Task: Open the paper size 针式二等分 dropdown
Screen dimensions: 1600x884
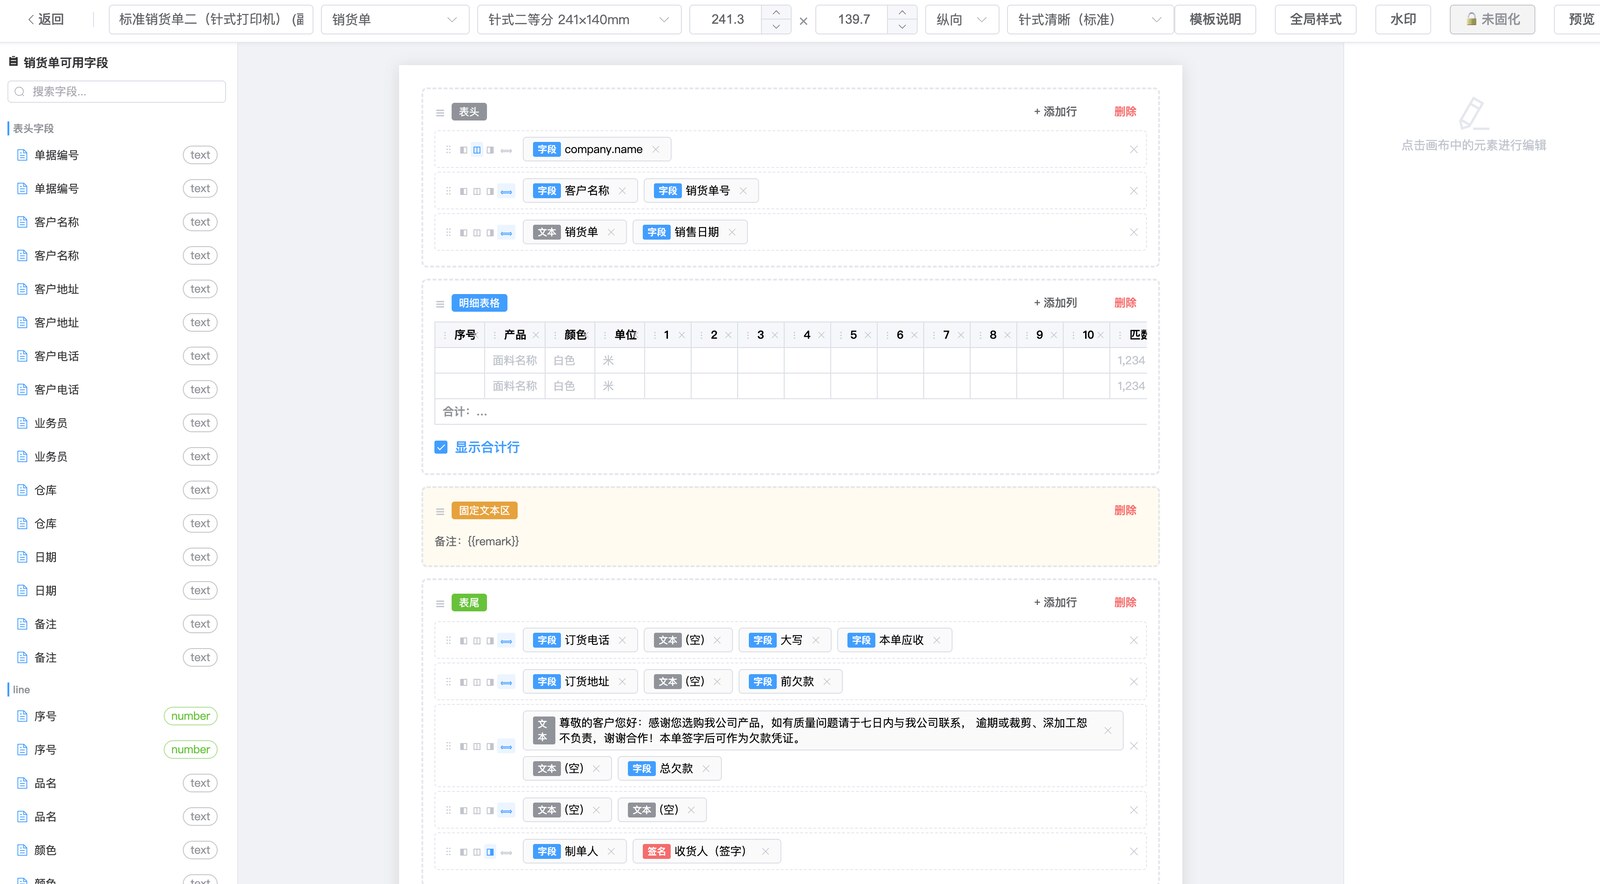Action: coord(579,19)
